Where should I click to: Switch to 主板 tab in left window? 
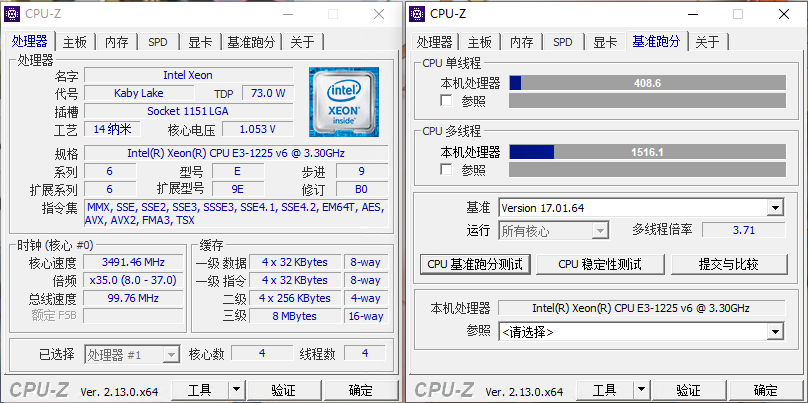tap(75, 42)
